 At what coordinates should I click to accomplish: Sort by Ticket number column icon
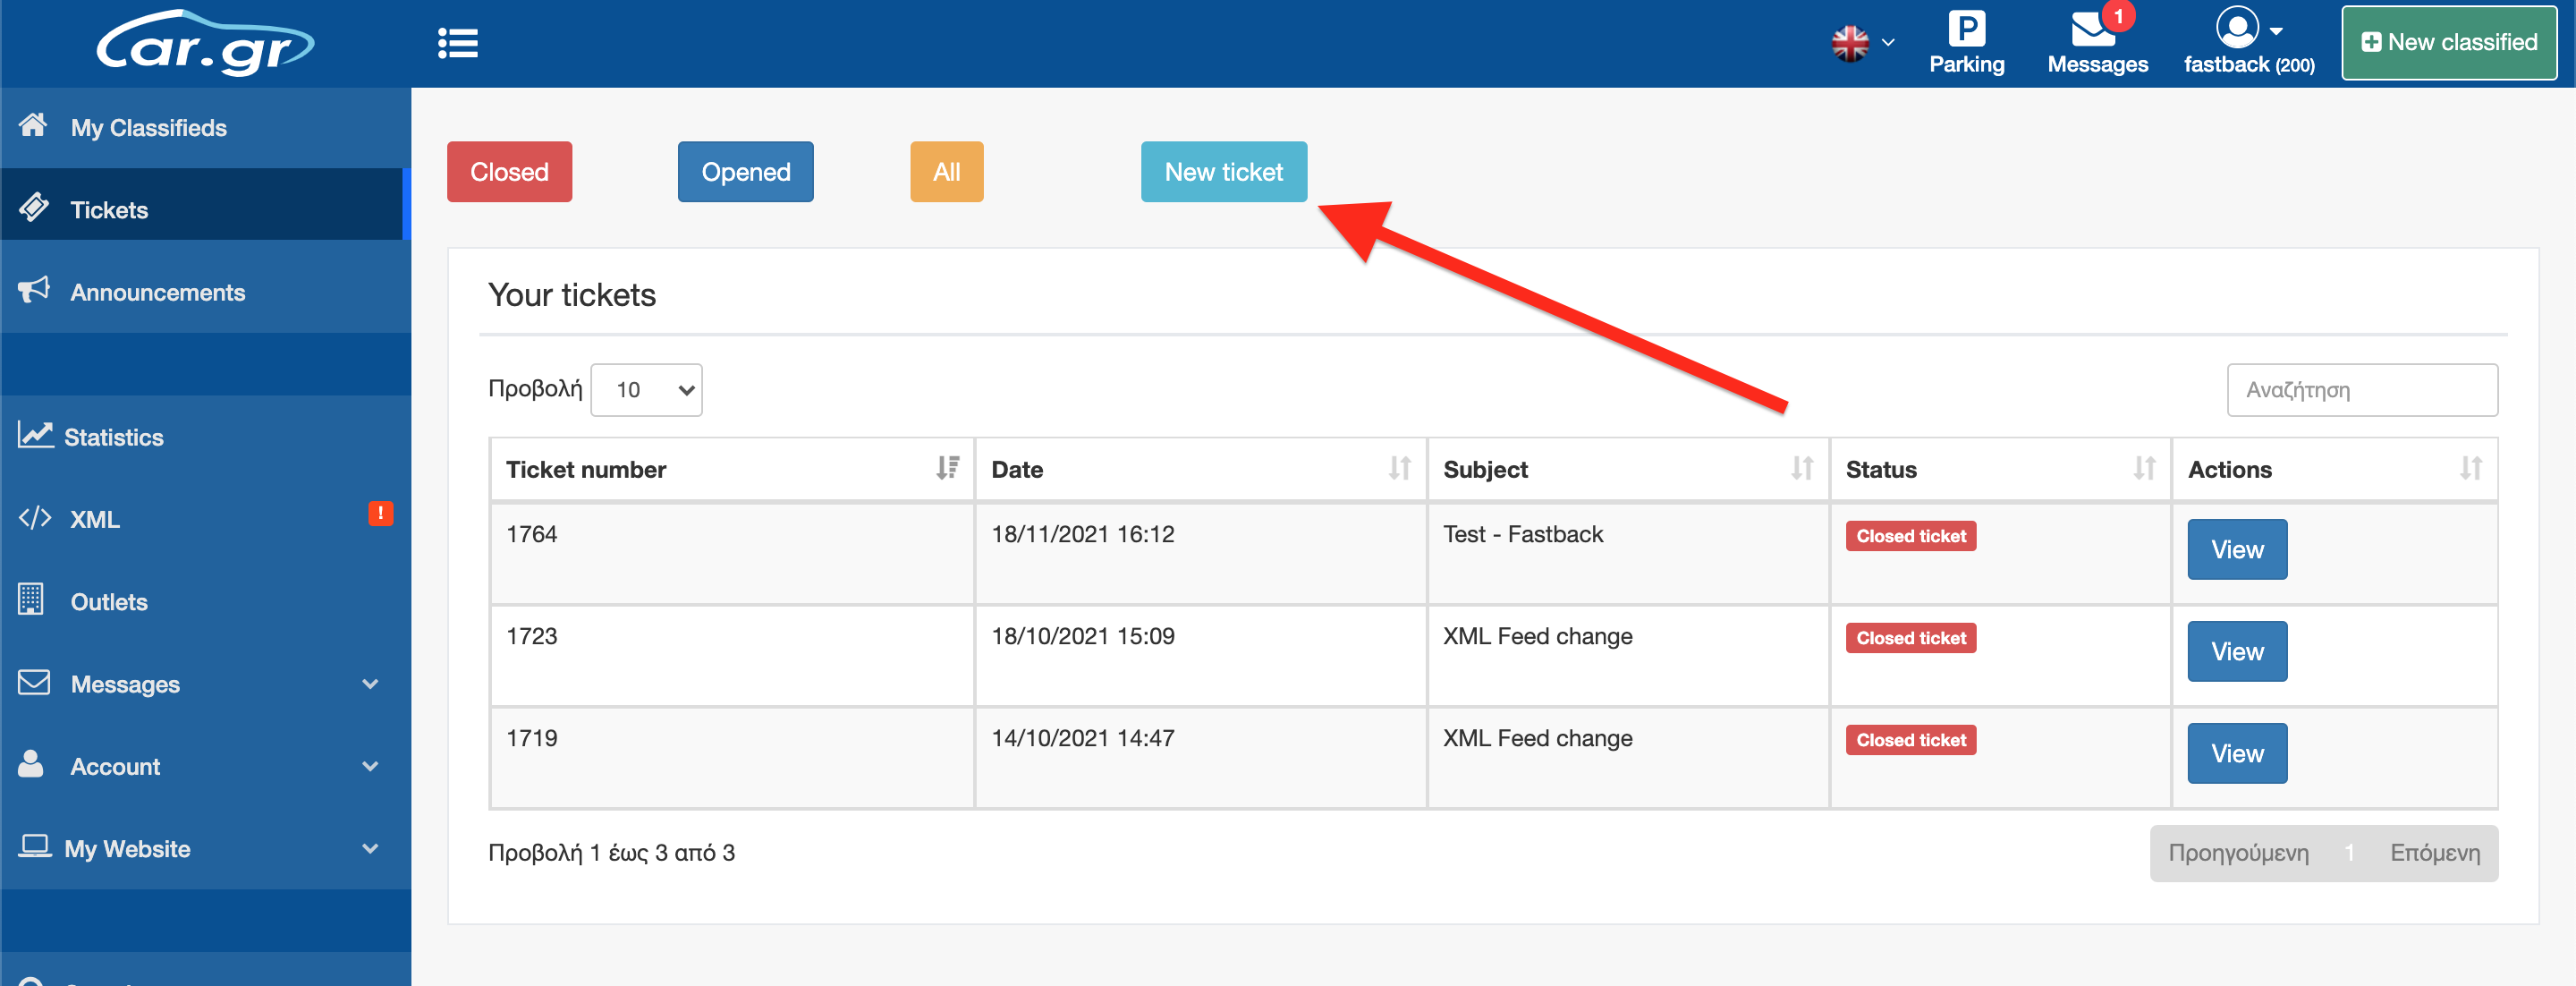coord(947,468)
